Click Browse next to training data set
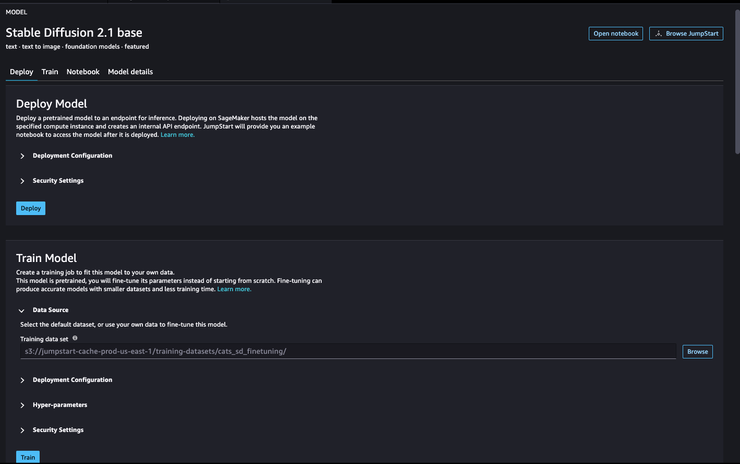The height and width of the screenshot is (464, 740). (x=698, y=352)
